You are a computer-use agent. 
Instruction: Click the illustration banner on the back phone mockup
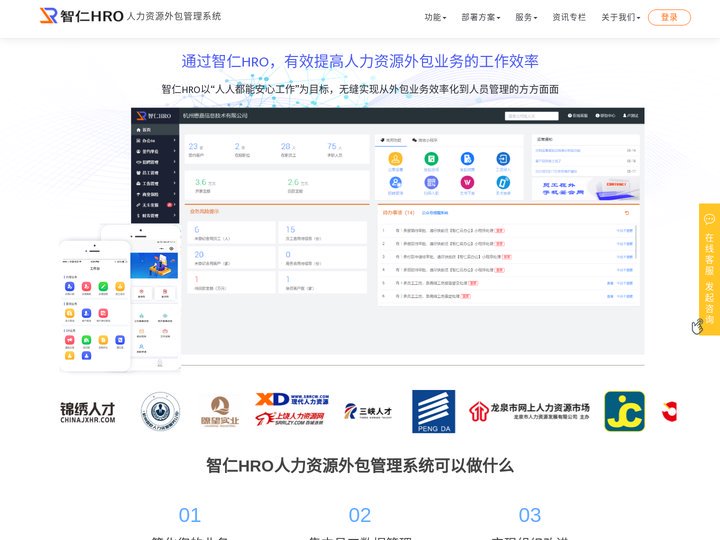pos(154,266)
